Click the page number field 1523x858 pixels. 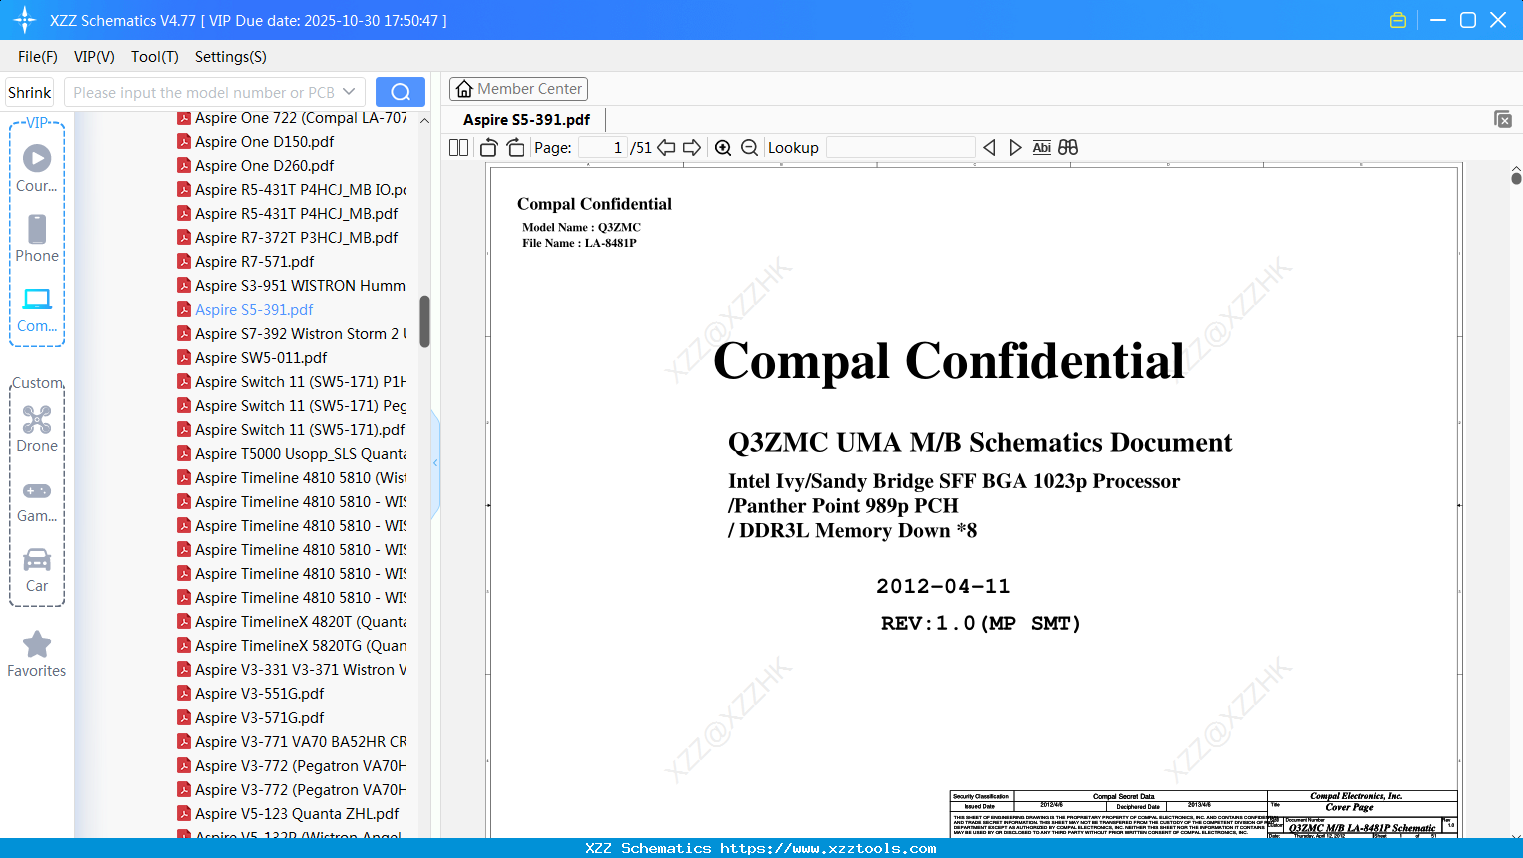(x=602, y=148)
